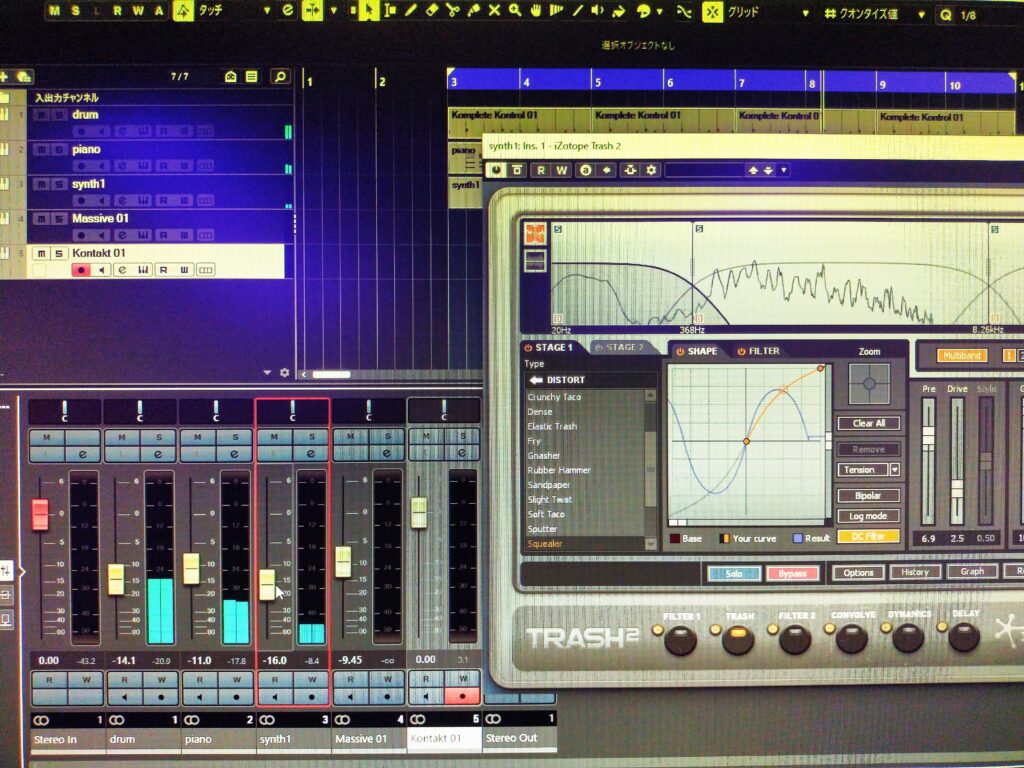The height and width of the screenshot is (768, 1024).
Task: Click the orange spectrum view icon in Trash 2
Action: pyautogui.click(x=535, y=234)
